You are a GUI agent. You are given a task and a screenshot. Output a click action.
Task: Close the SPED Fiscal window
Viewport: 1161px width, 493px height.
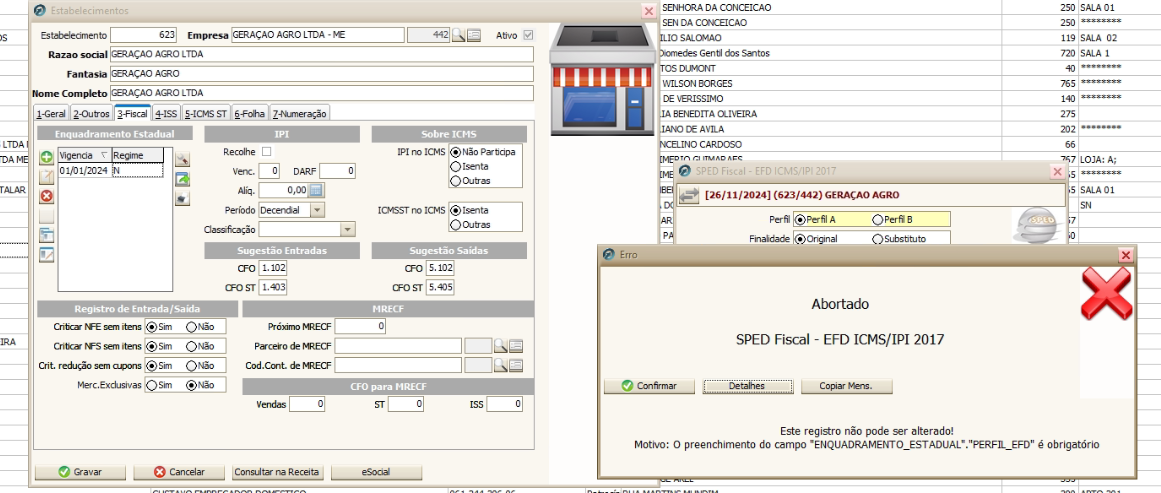coord(1057,172)
